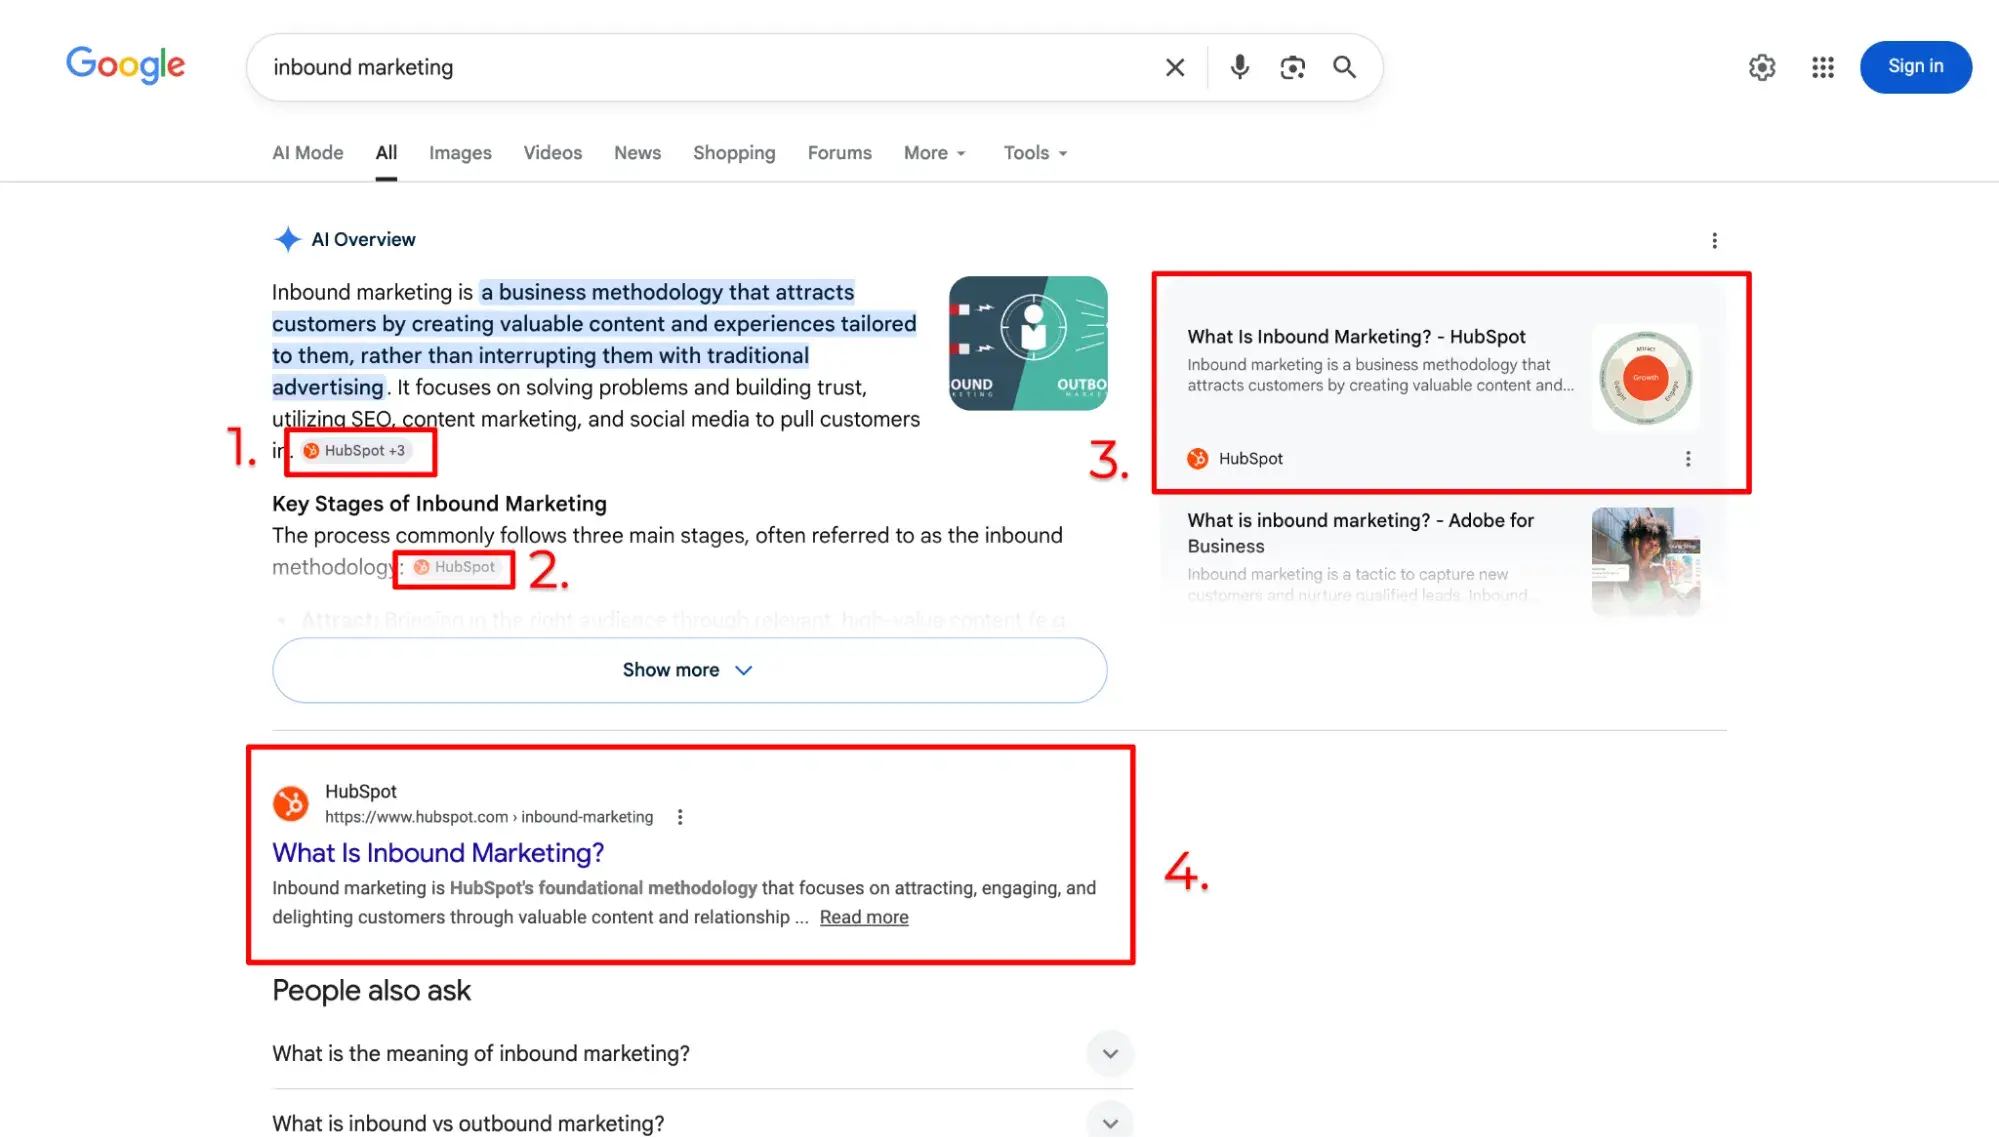Open the What Is Inbound Marketing? result title
This screenshot has height=1138, width=1999.
point(438,853)
